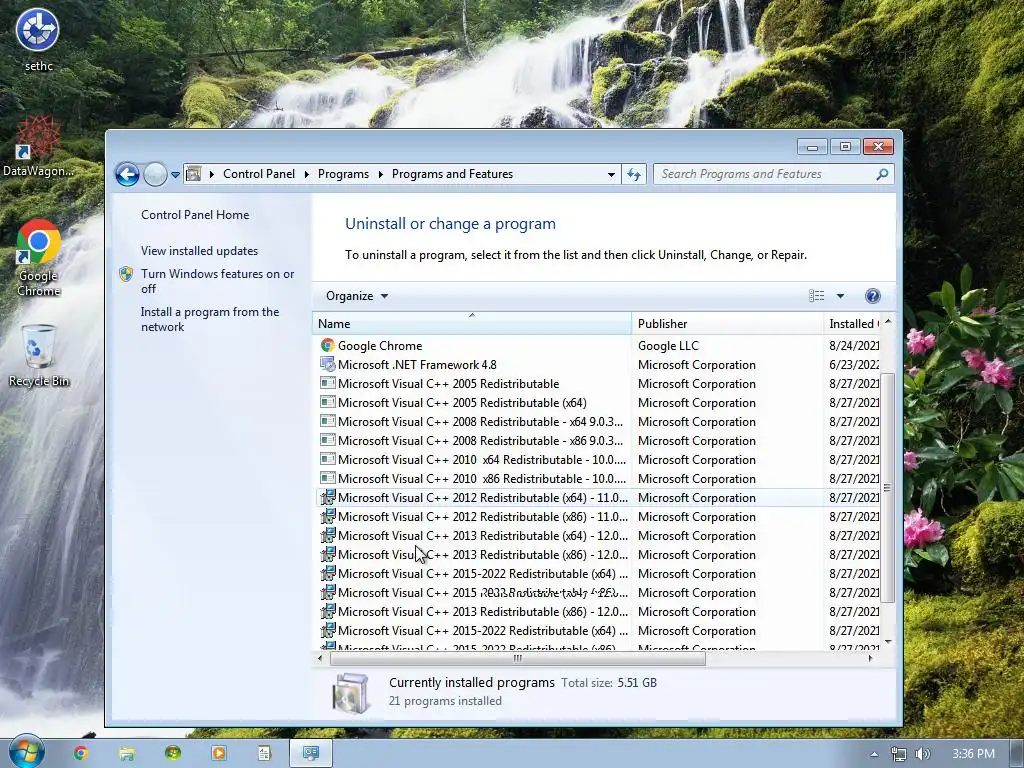Click the shield icon beside Windows features

click(x=126, y=274)
